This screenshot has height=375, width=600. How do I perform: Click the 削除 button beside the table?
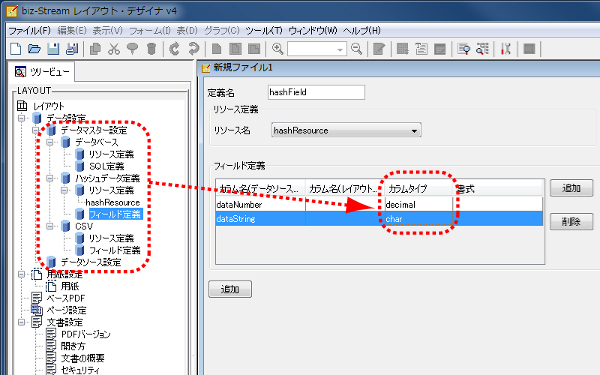coord(571,222)
